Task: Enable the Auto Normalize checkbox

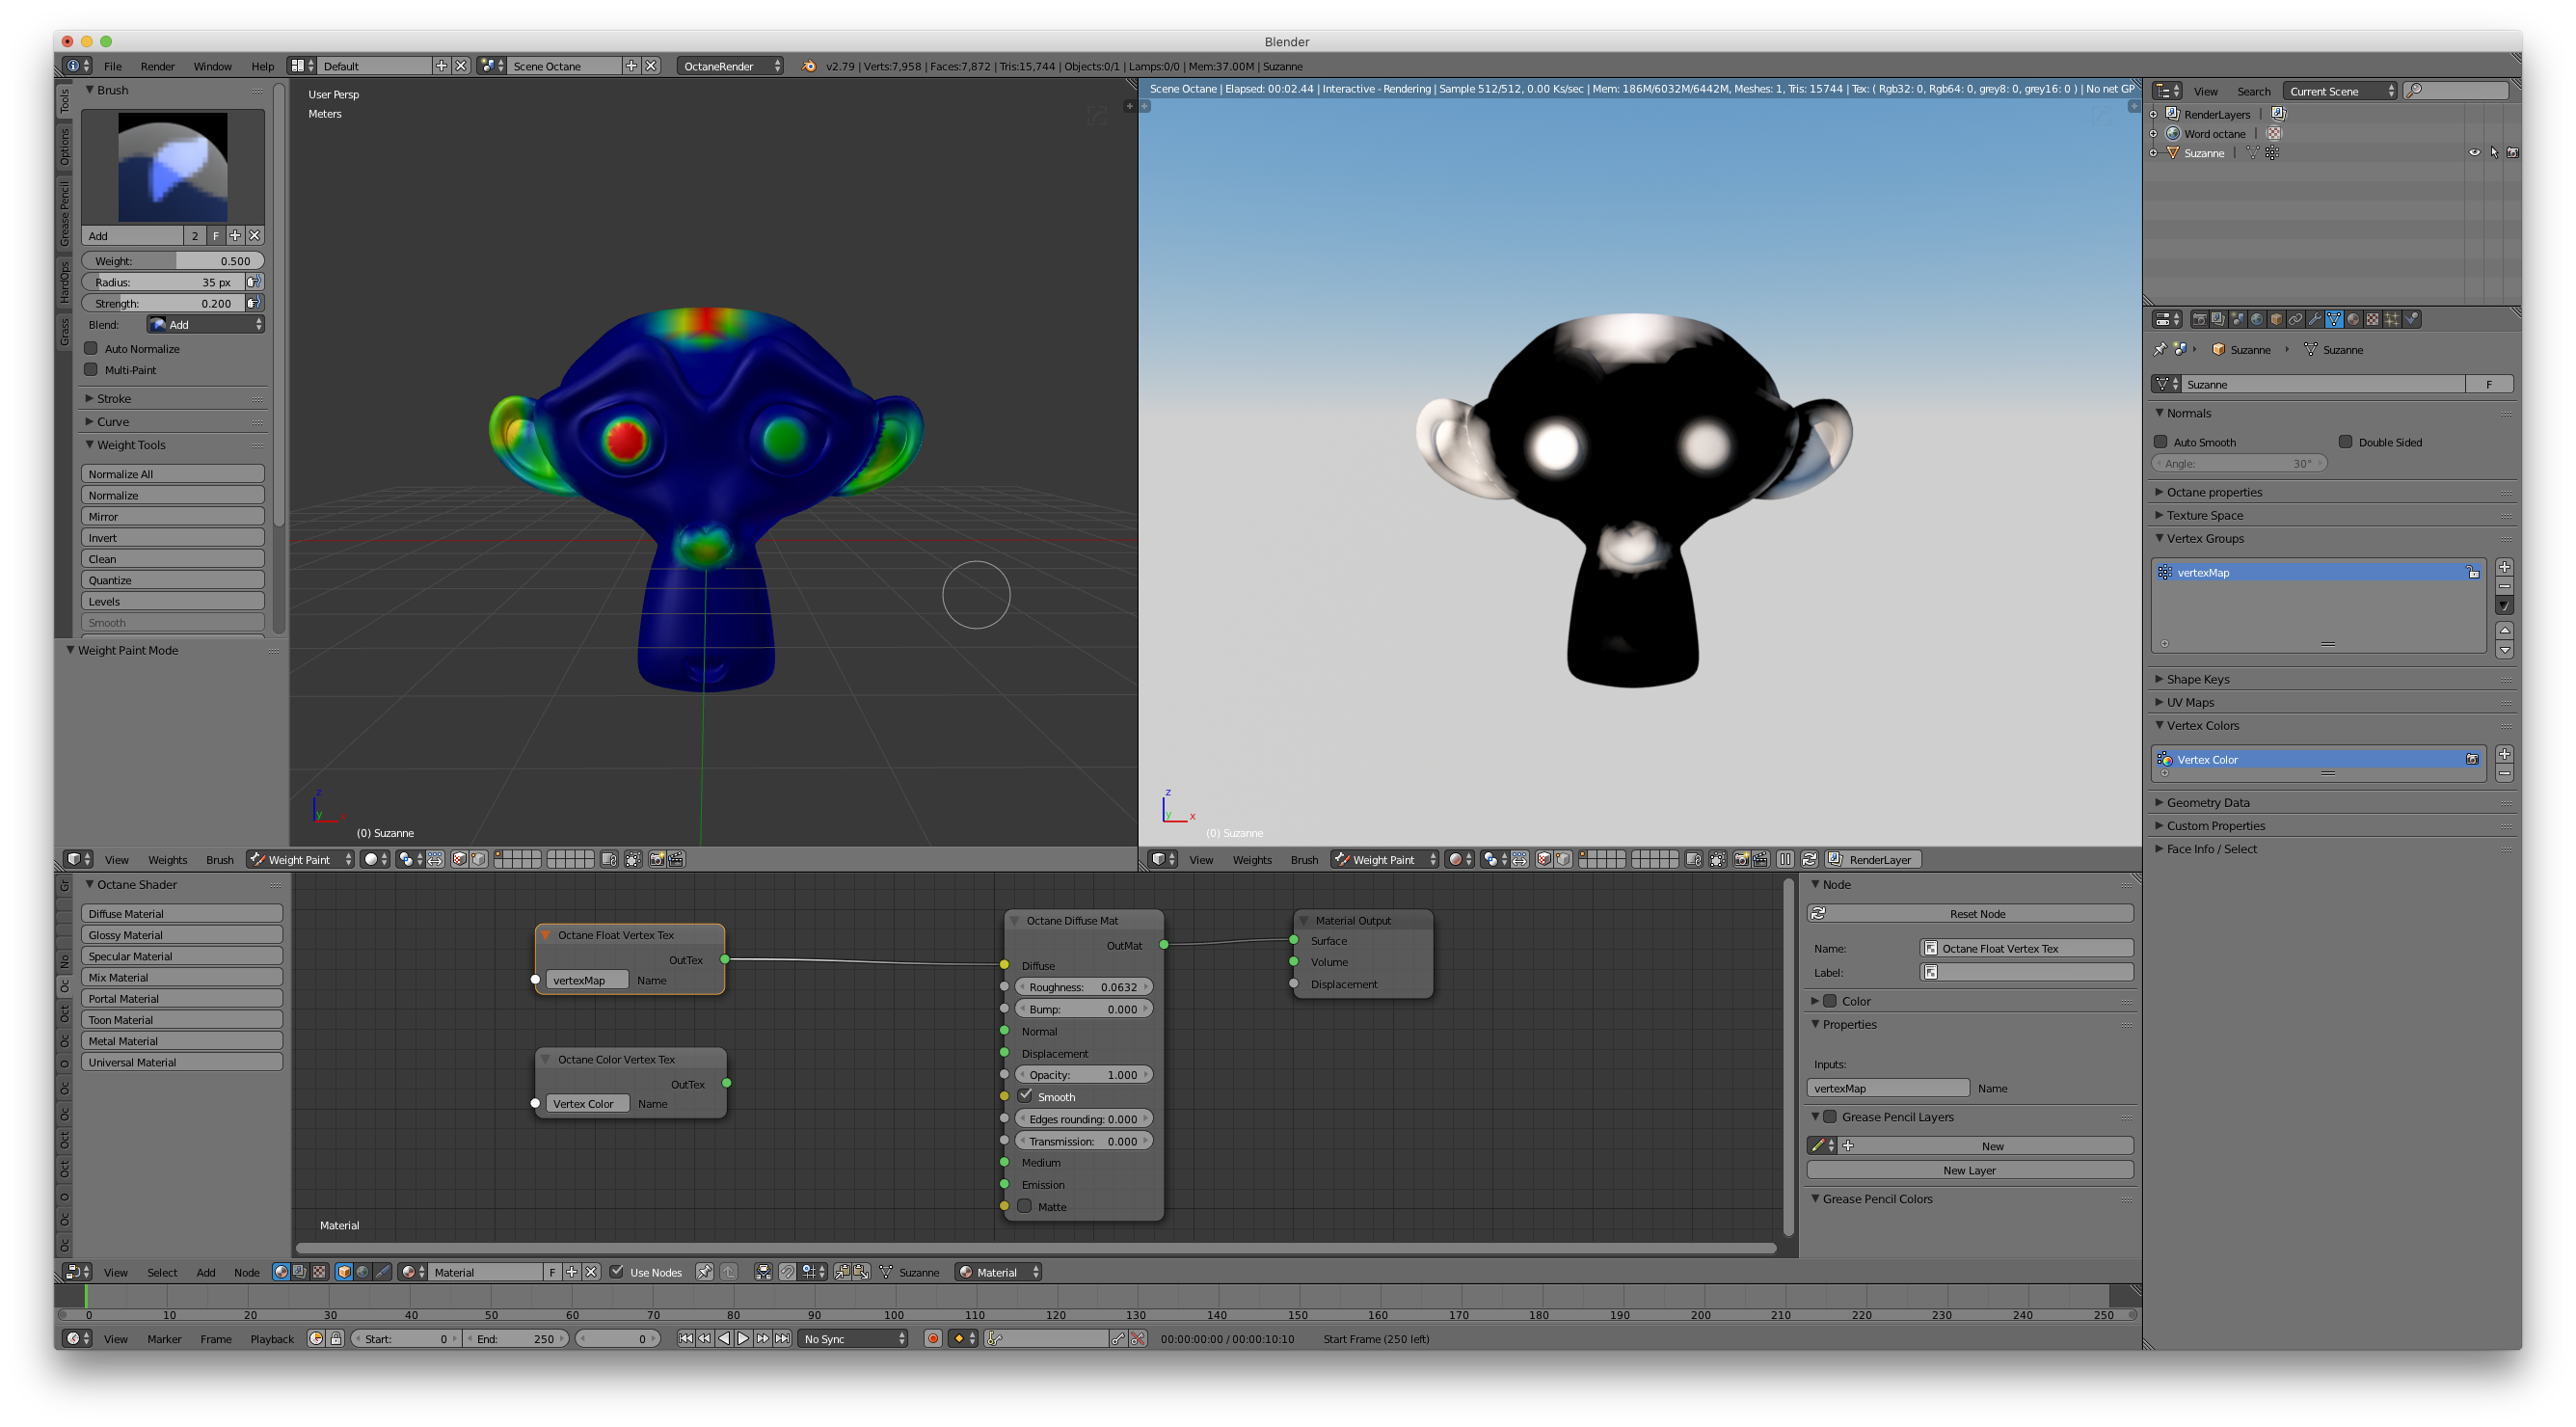Action: tap(91, 348)
